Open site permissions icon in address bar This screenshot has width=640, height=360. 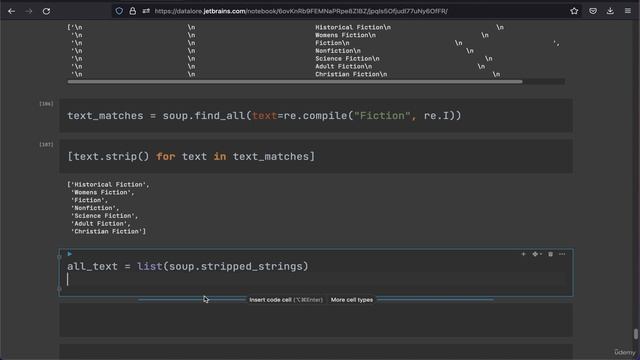pos(146,11)
